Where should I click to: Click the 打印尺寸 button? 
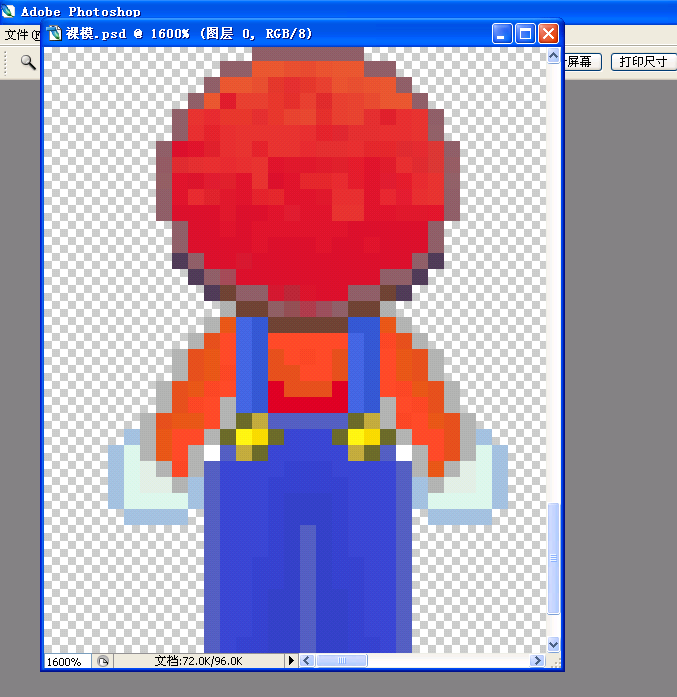coord(643,62)
